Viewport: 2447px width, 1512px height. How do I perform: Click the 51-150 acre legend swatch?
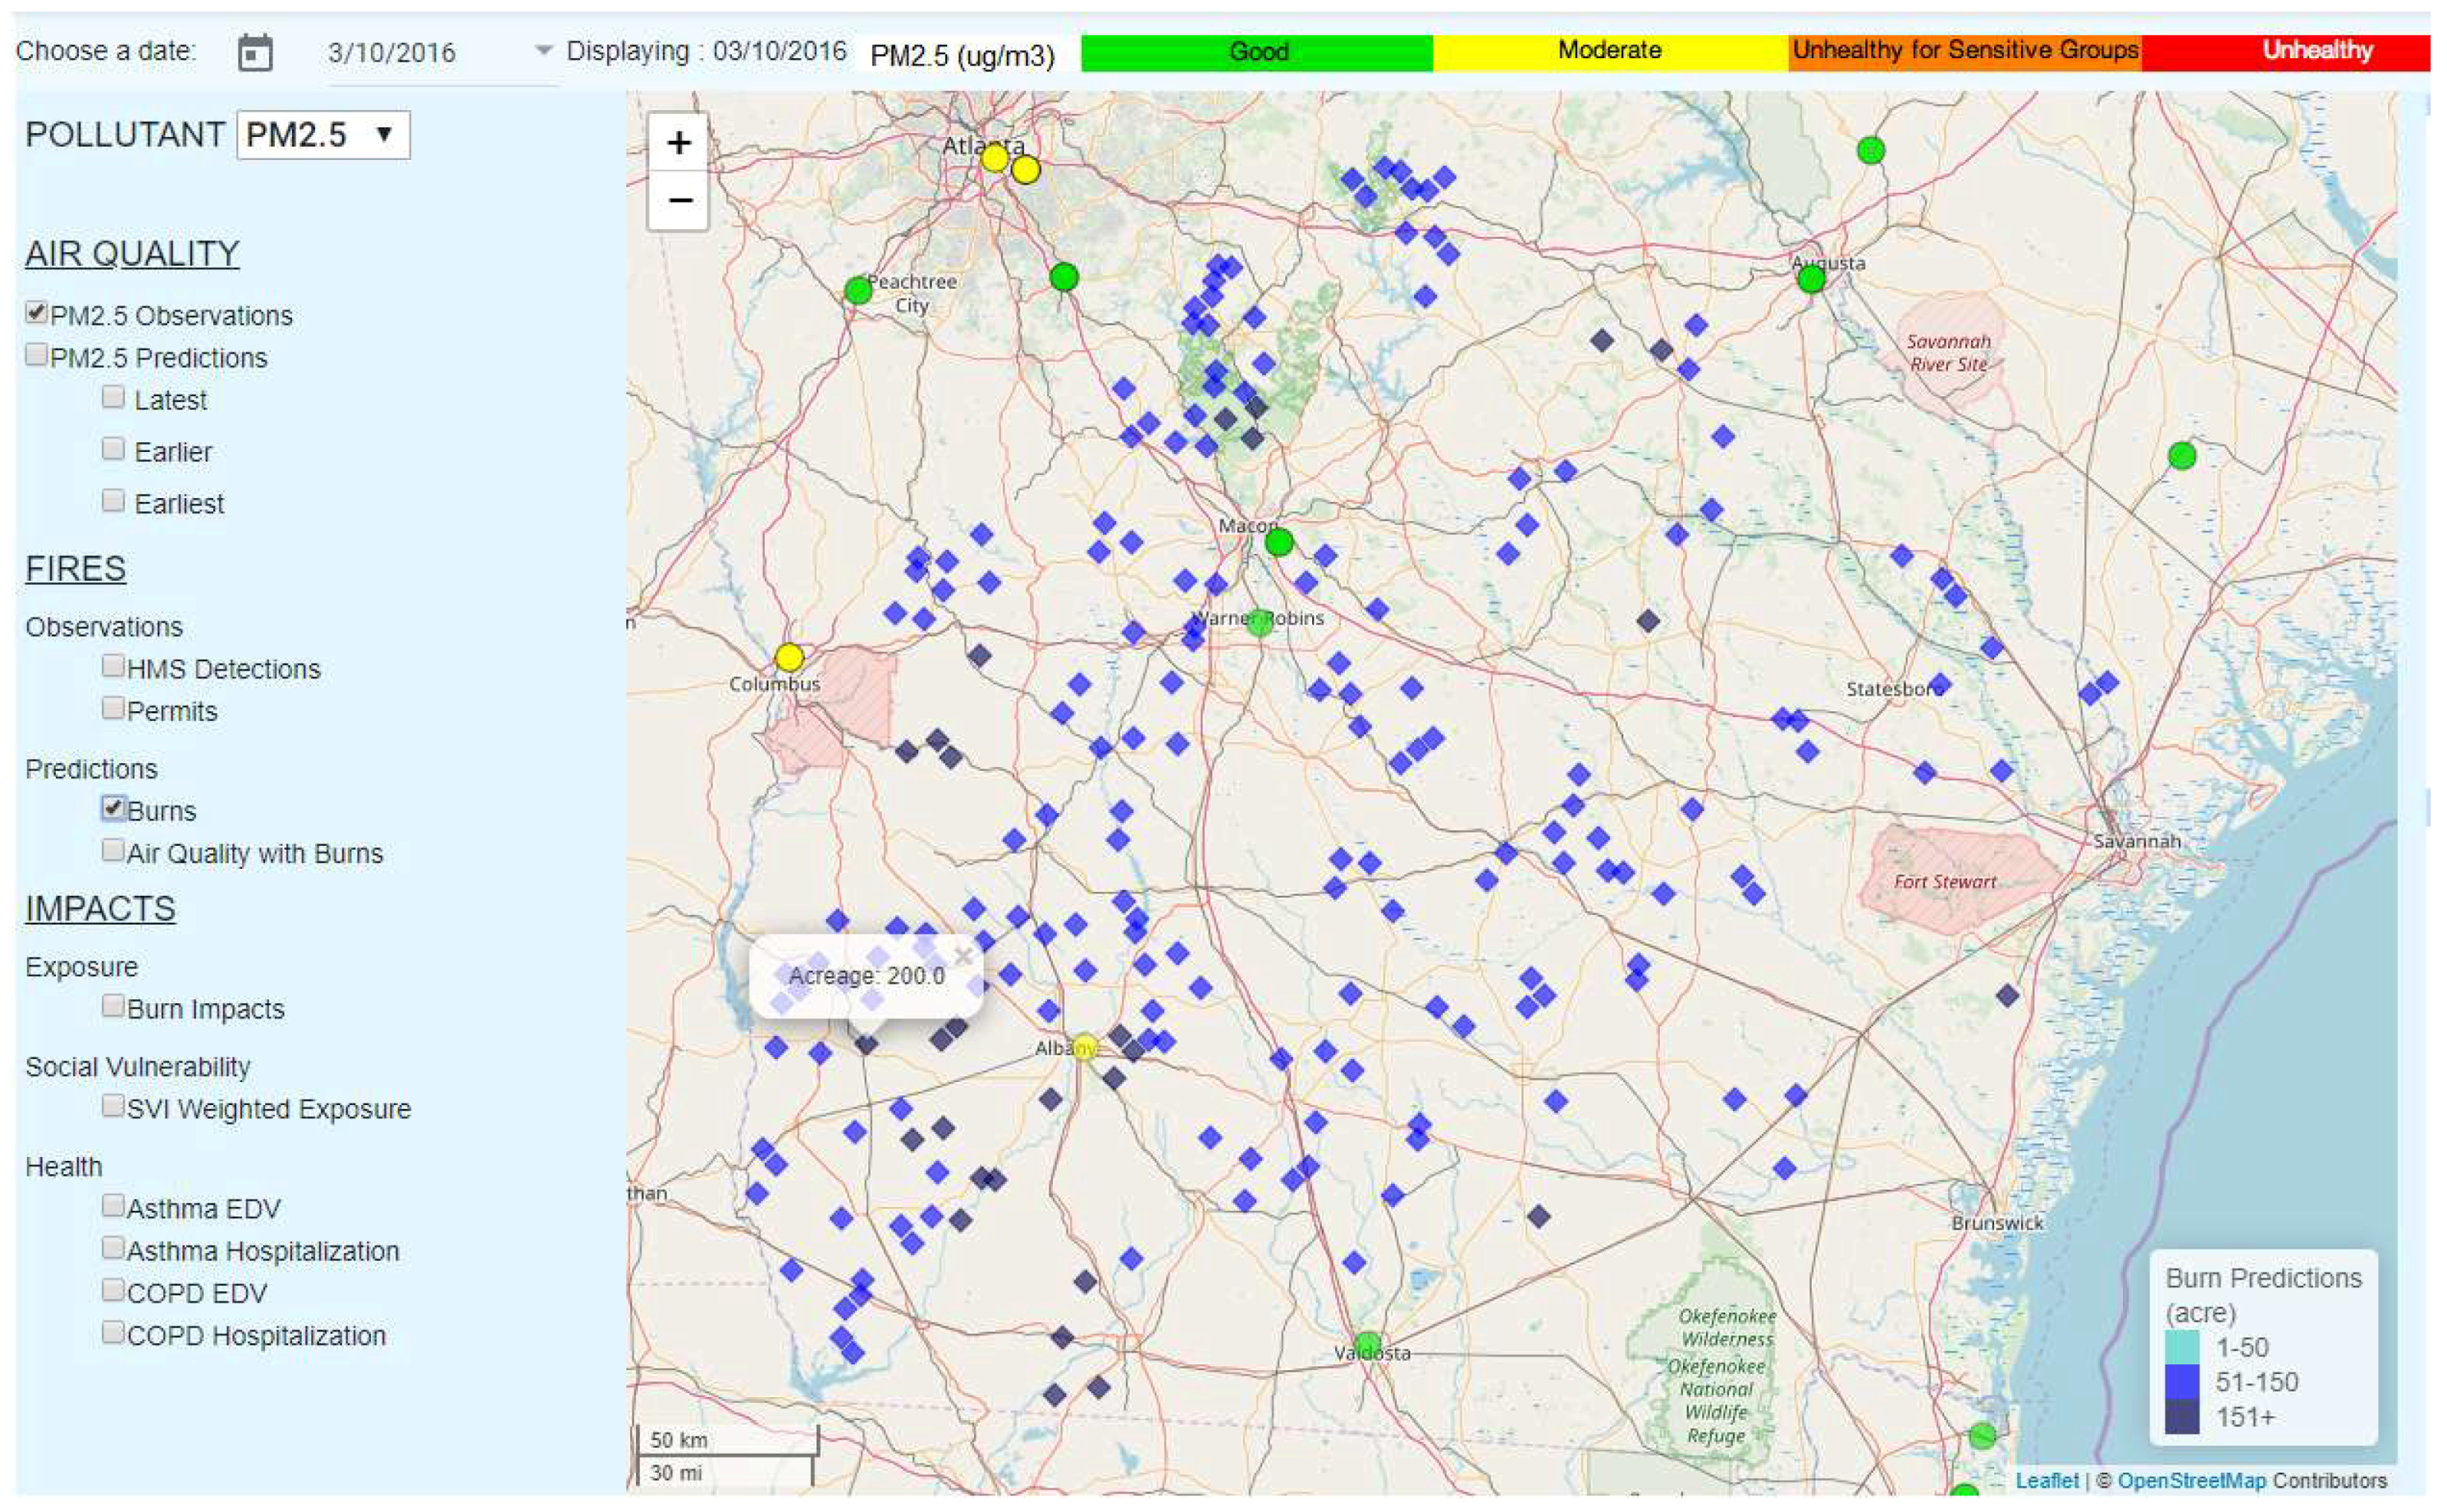[2182, 1382]
